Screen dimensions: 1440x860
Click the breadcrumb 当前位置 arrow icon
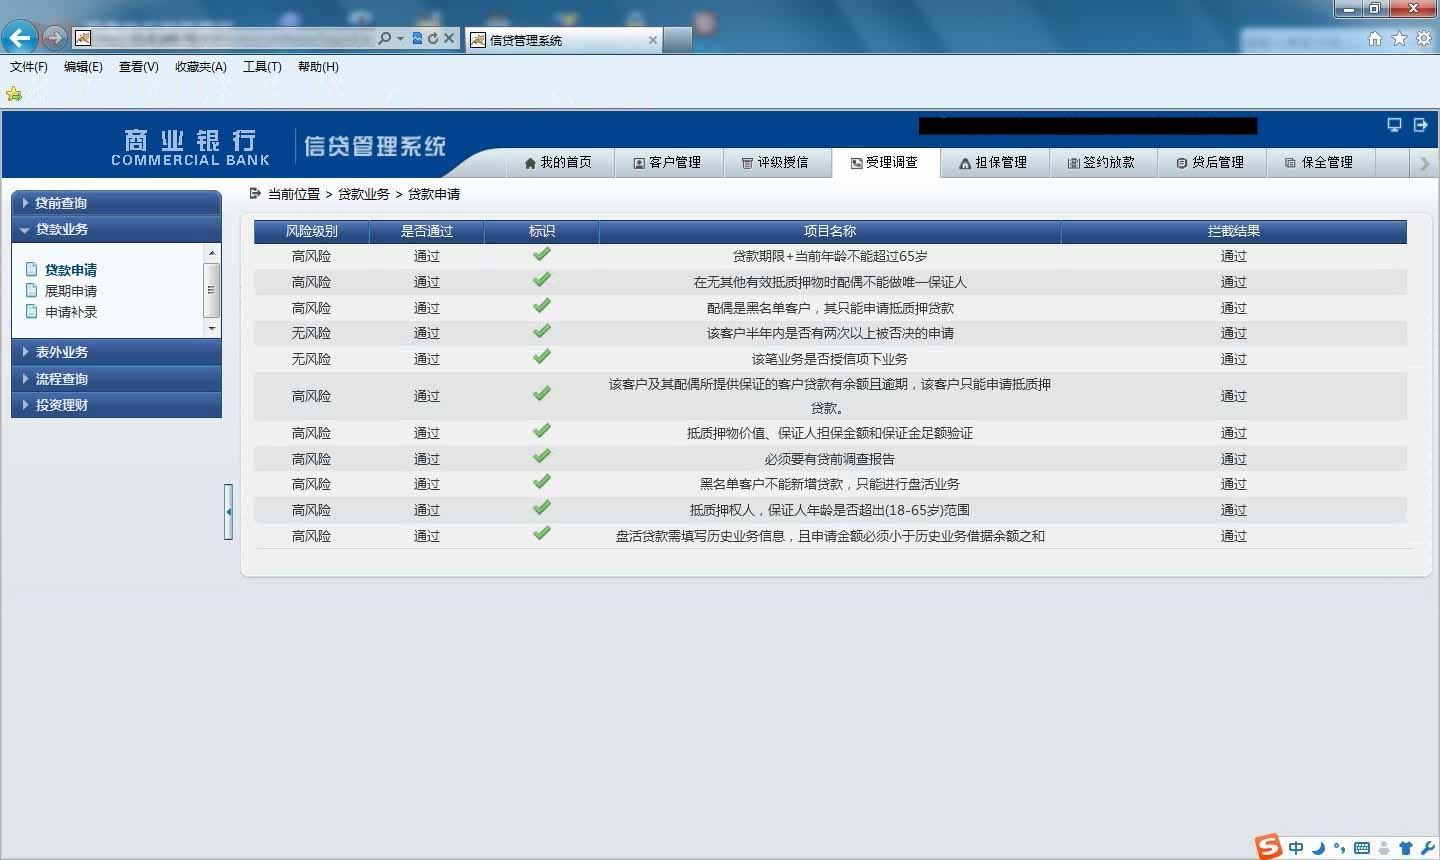[255, 193]
